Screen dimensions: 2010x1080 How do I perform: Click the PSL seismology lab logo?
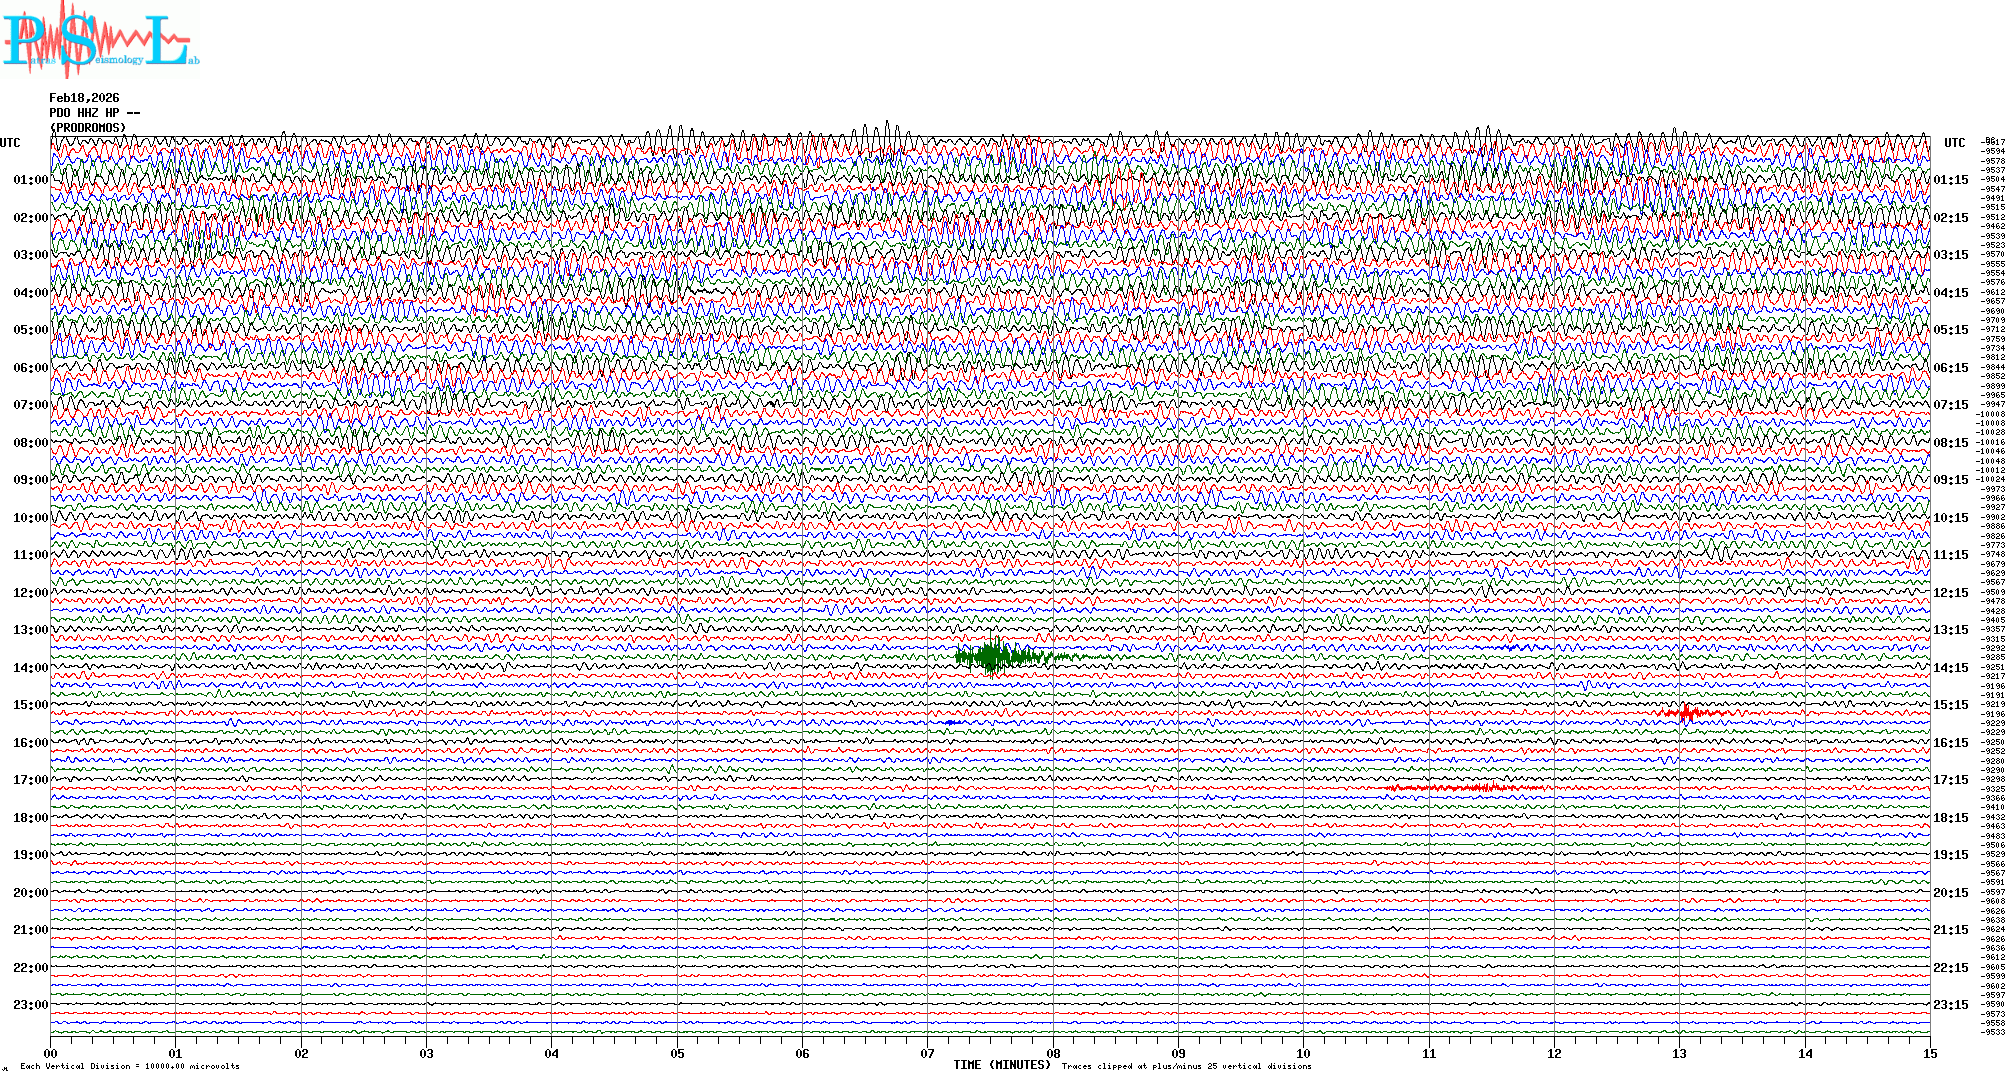pyautogui.click(x=100, y=40)
